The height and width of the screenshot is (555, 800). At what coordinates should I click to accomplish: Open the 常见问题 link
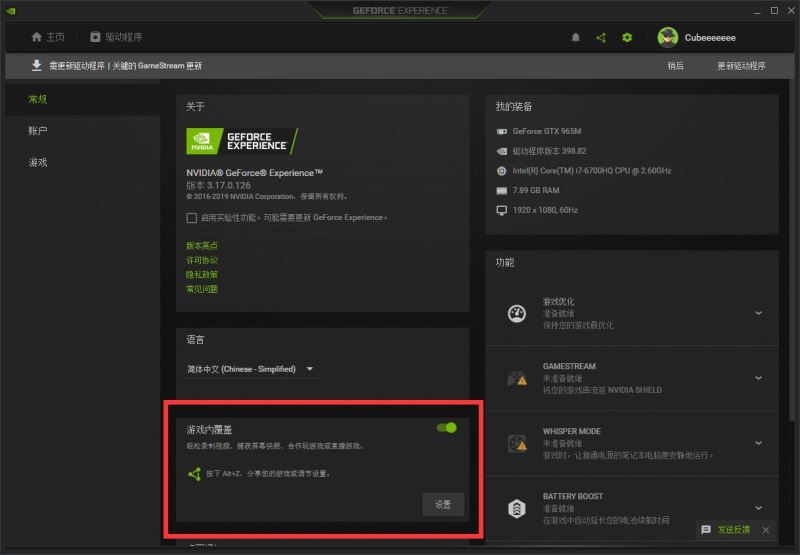[x=202, y=289]
